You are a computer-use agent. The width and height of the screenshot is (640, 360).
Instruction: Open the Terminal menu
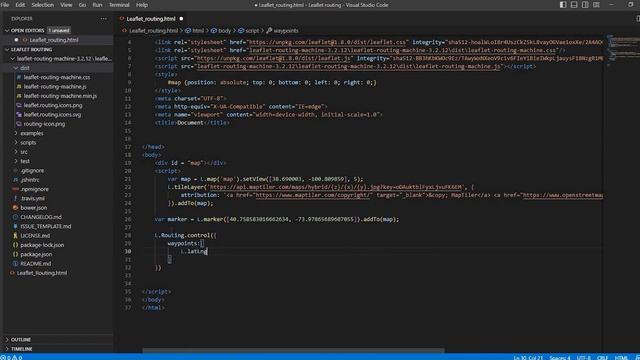click(x=119, y=5)
